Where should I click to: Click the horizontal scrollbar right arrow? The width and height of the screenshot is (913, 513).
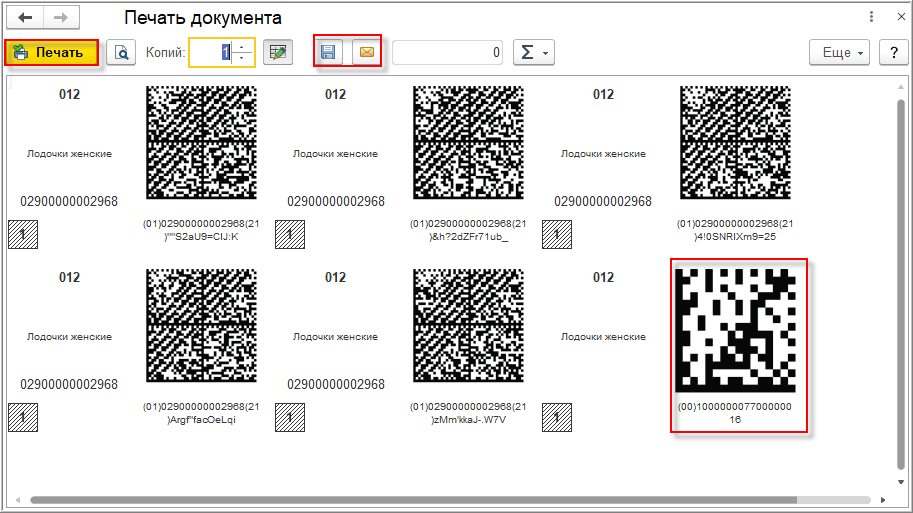pyautogui.click(x=883, y=500)
